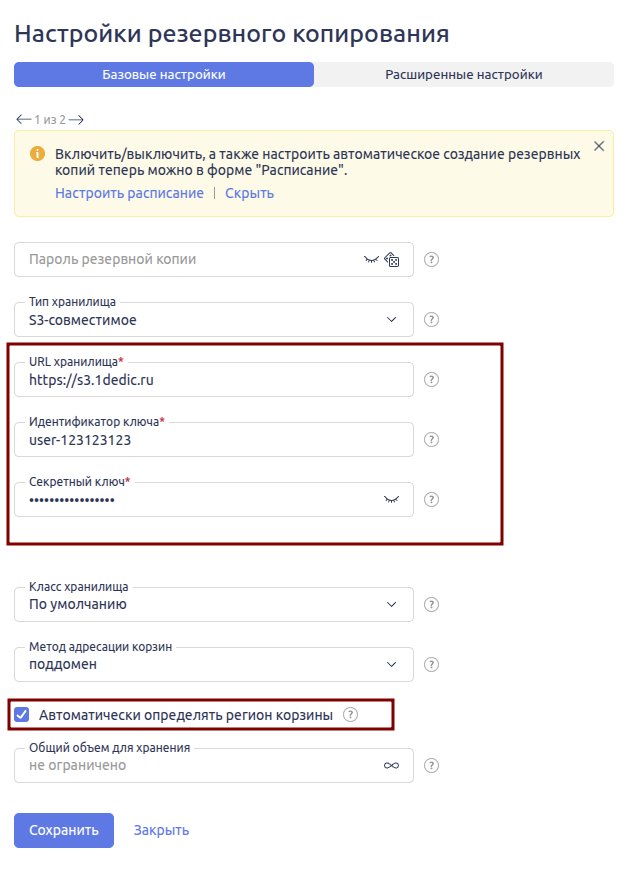The height and width of the screenshot is (877, 634).
Task: Click the Настроить расписание link
Action: [x=129, y=193]
